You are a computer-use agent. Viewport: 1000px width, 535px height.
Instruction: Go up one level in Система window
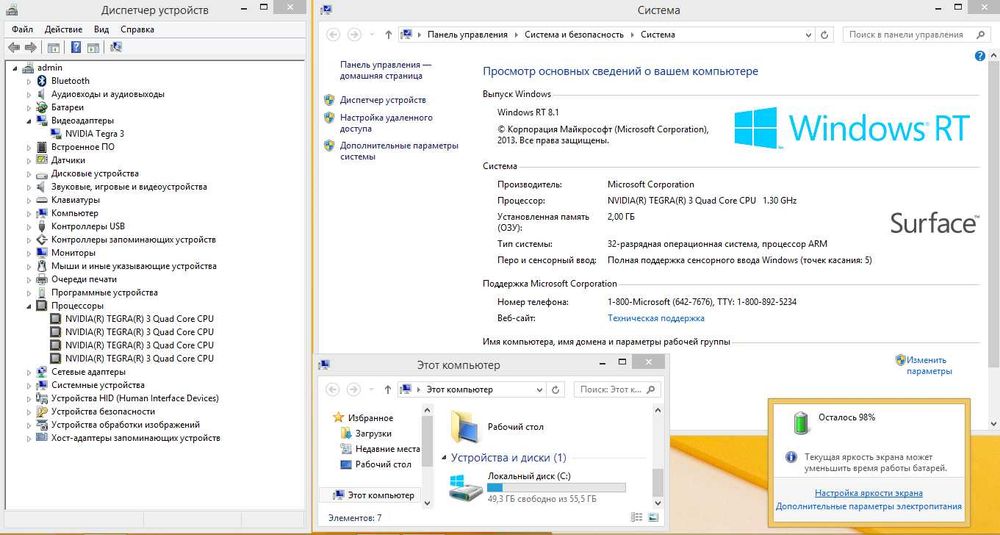[x=388, y=35]
